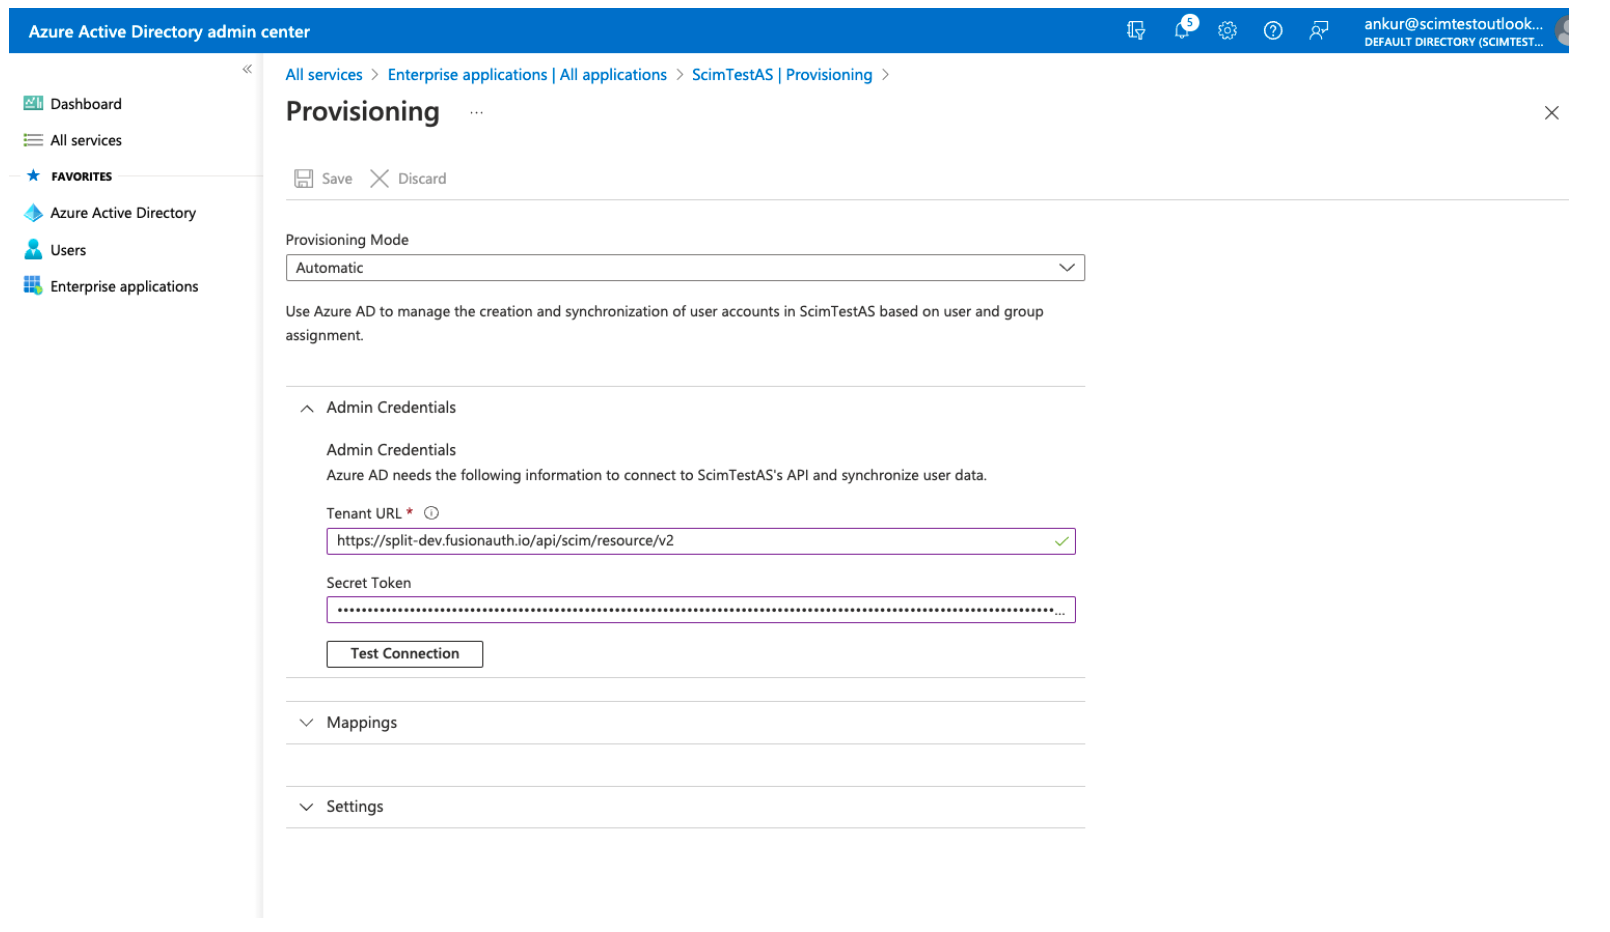Select Enterprise applications in sidebar
The image size is (1610, 932).
pyautogui.click(x=124, y=287)
